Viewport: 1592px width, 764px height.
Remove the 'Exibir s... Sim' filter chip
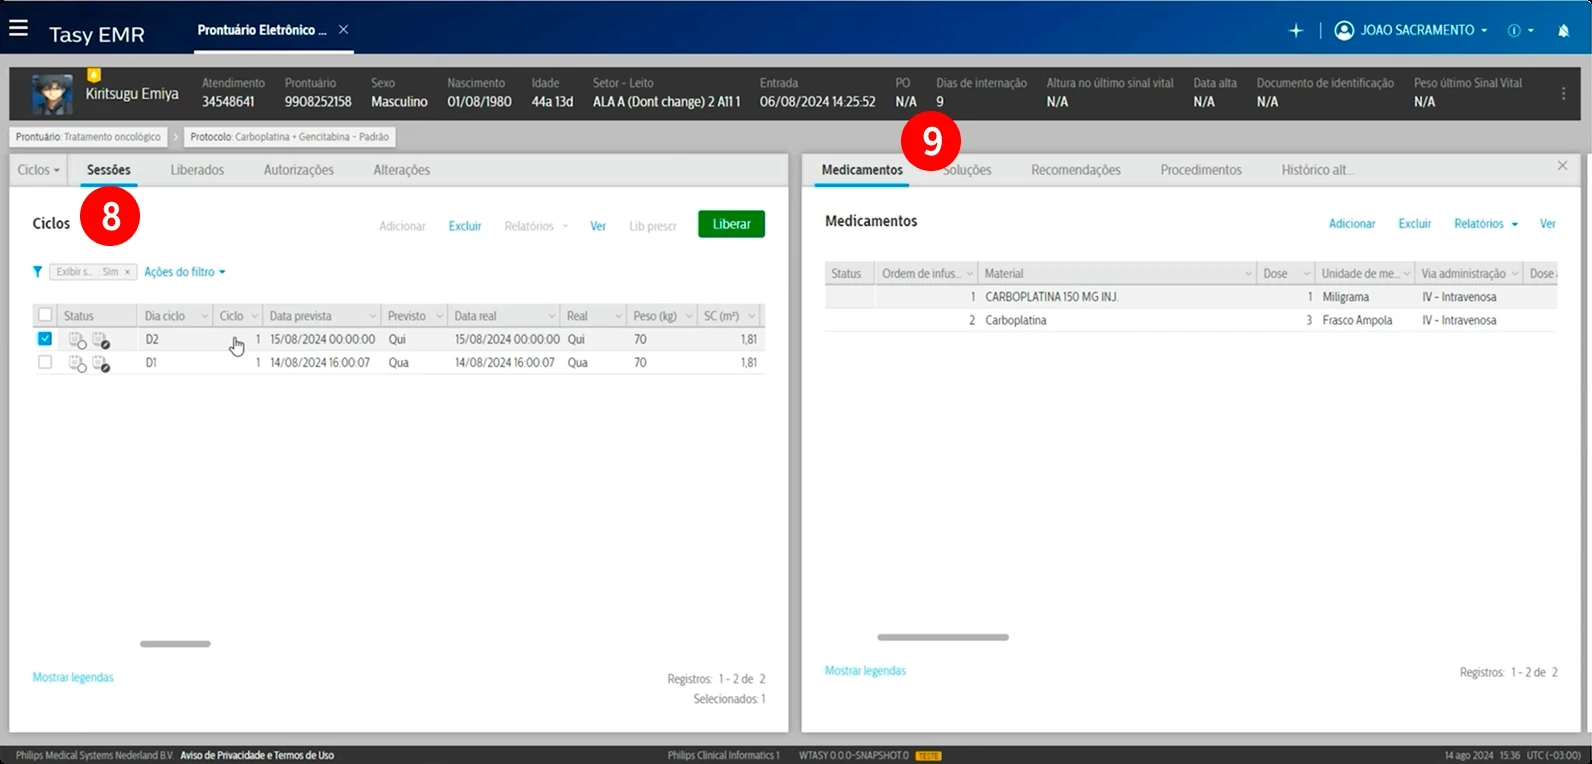pyautogui.click(x=127, y=272)
